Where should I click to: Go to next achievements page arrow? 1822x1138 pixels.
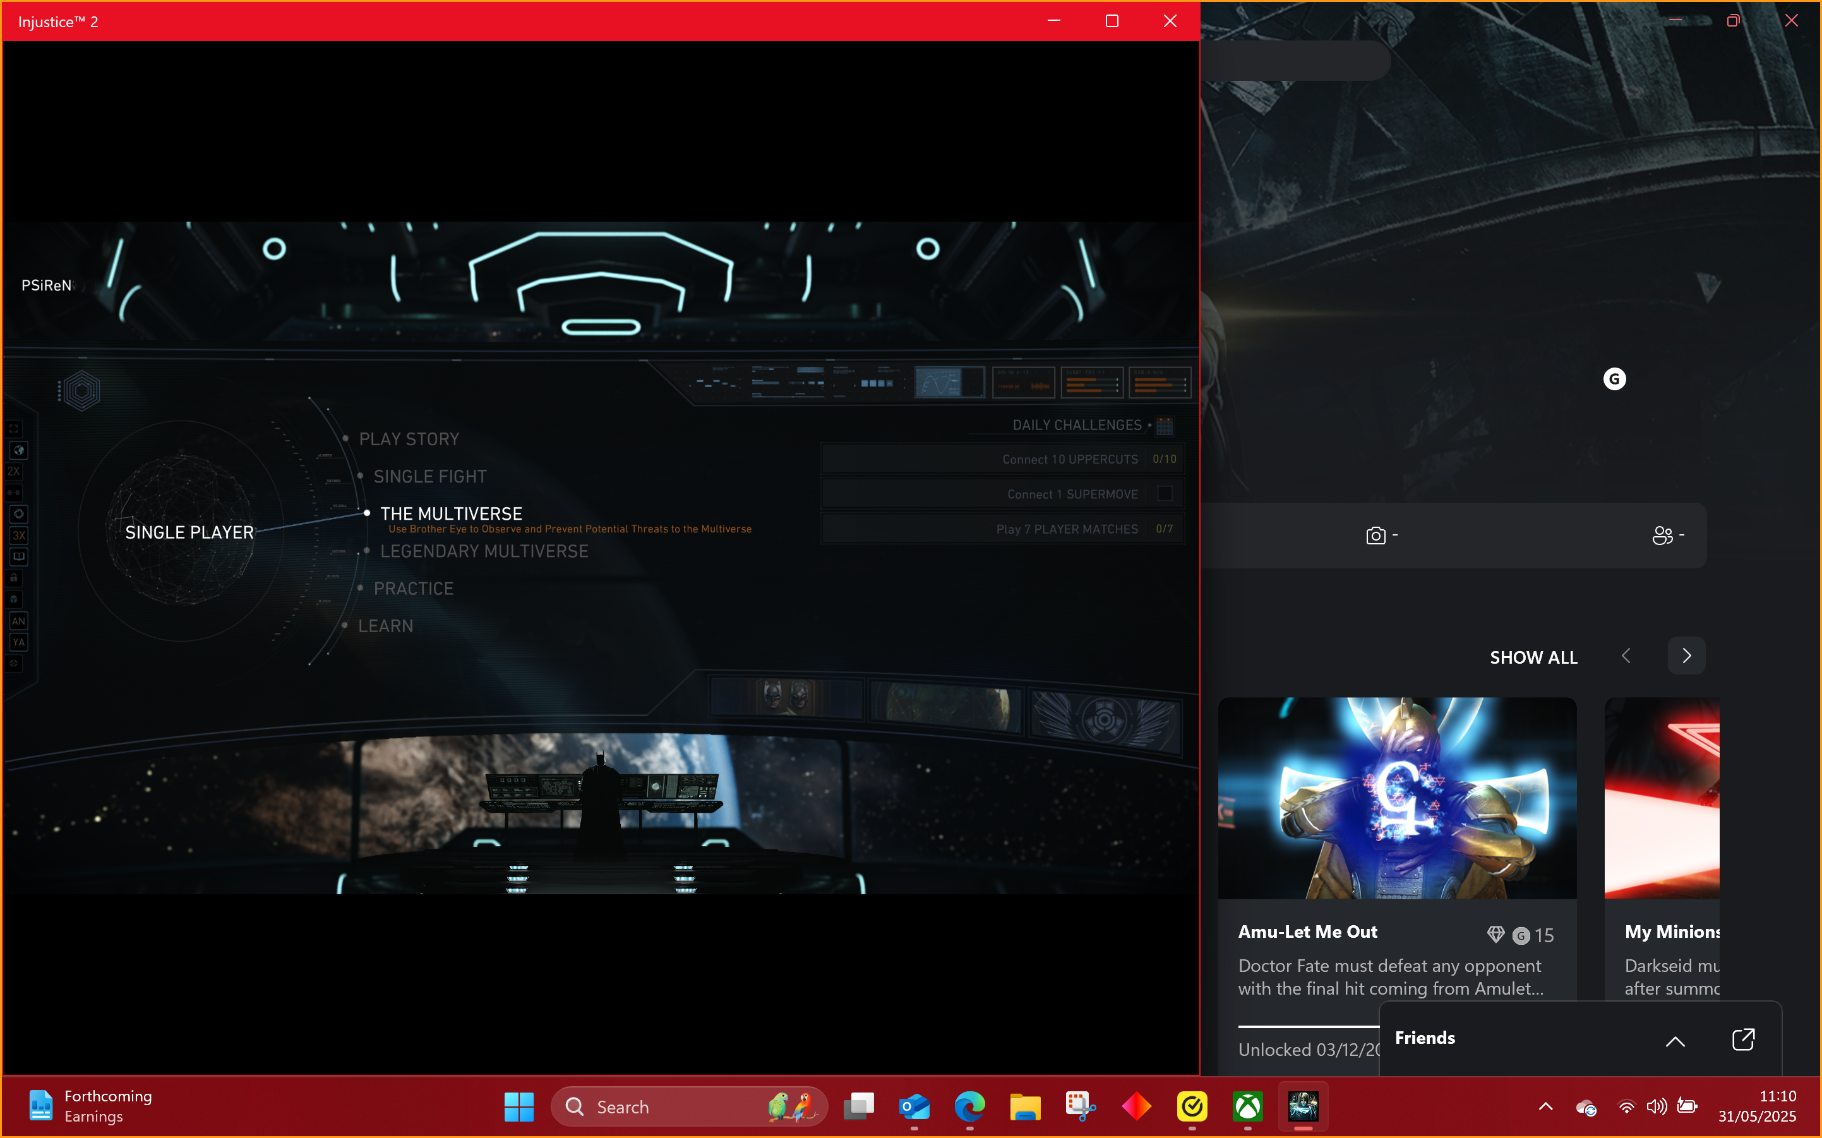pos(1686,656)
